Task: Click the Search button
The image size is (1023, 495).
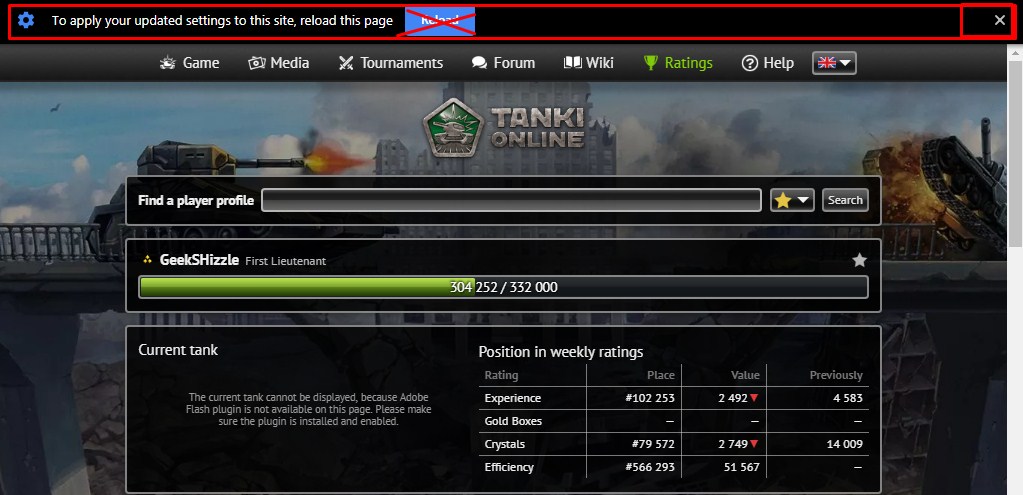Action: [845, 200]
